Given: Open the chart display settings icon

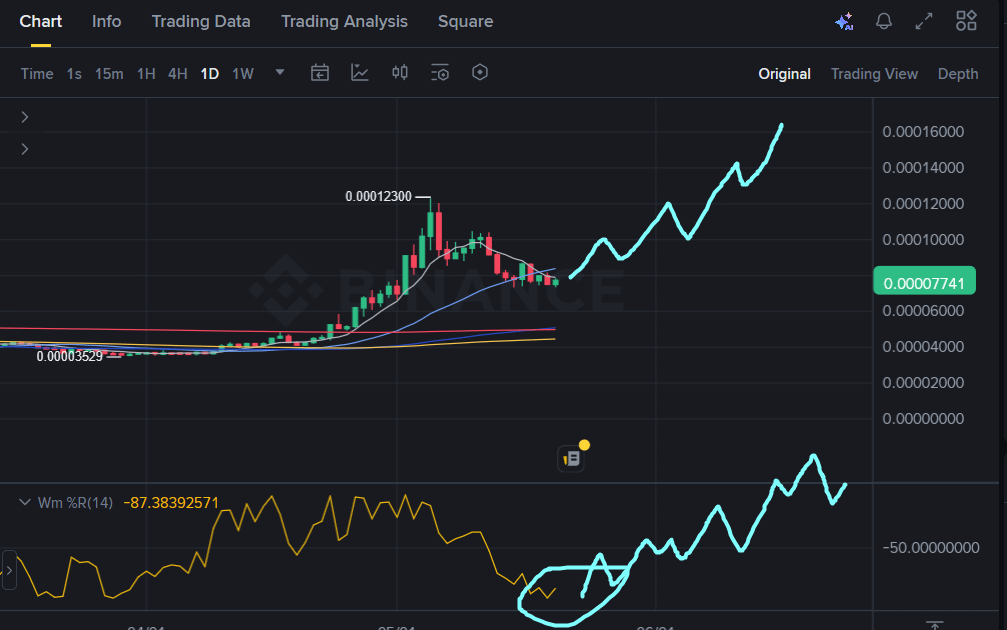Looking at the screenshot, I should coord(440,73).
